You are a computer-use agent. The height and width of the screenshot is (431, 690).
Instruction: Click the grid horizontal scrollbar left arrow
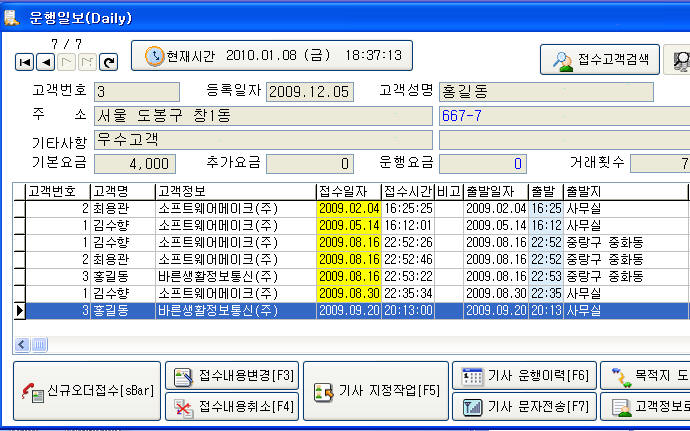[x=22, y=345]
